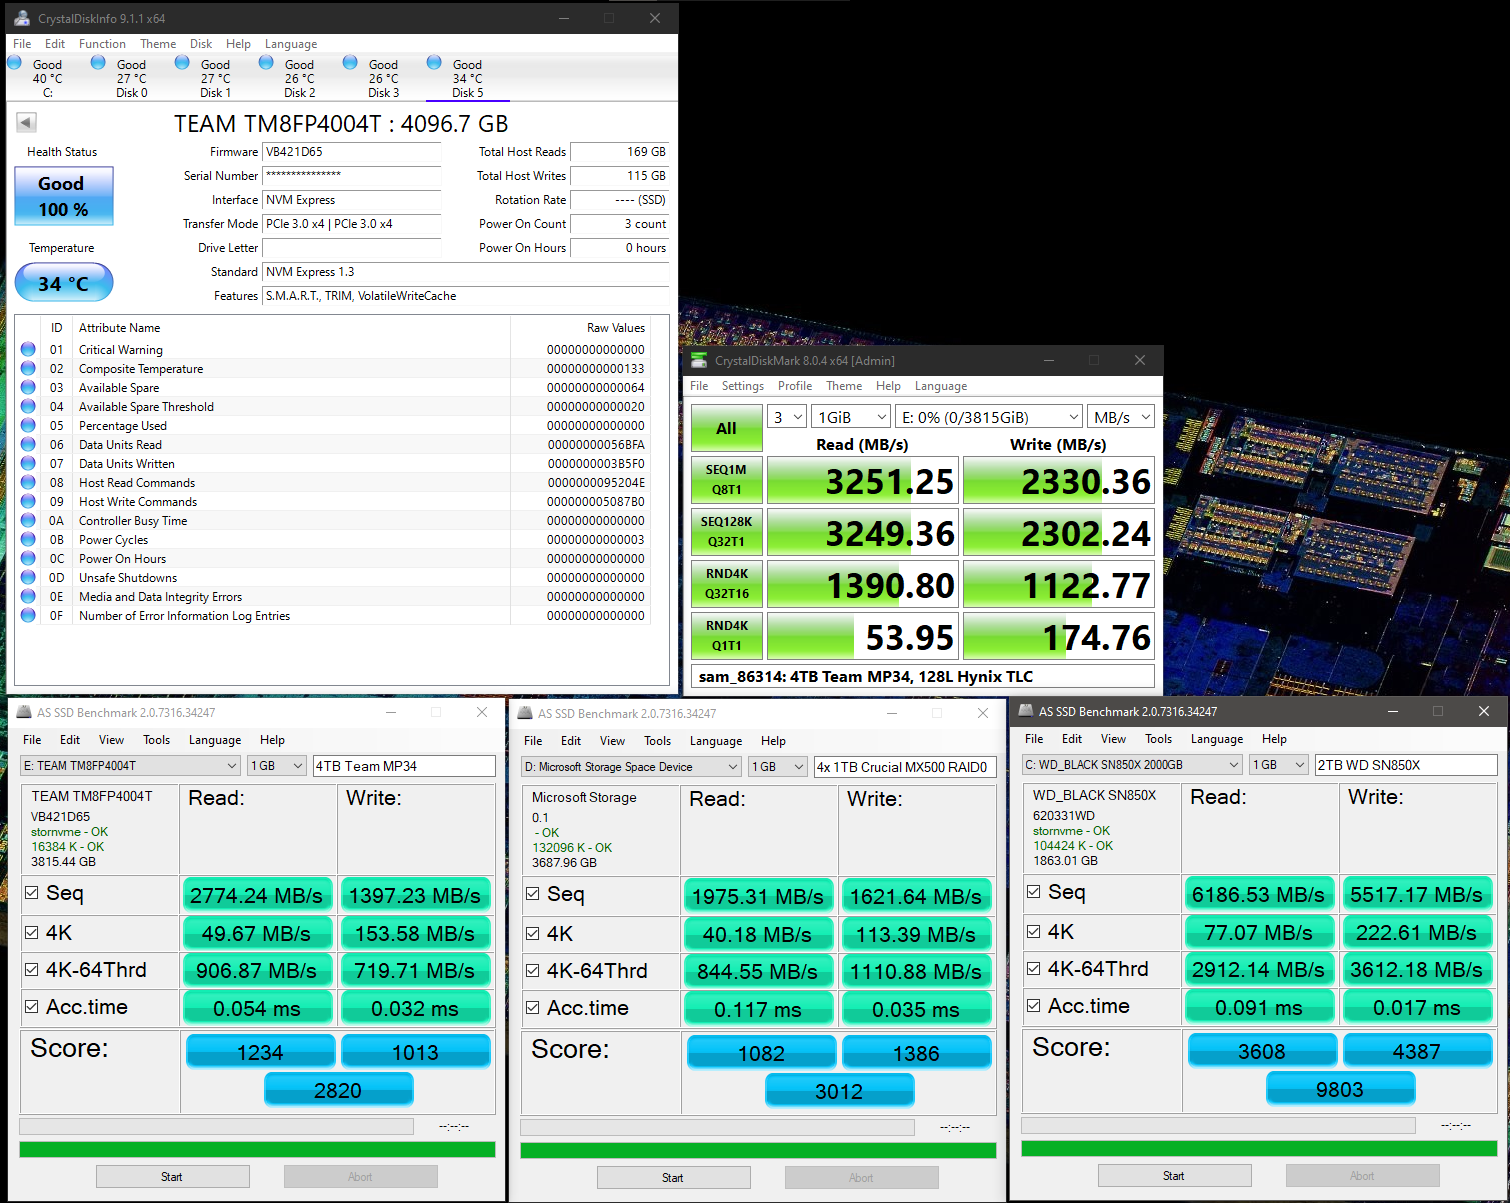
Task: Open the C: WD_BLACK SN850X 2000GB drive dropdown
Action: tap(1133, 765)
